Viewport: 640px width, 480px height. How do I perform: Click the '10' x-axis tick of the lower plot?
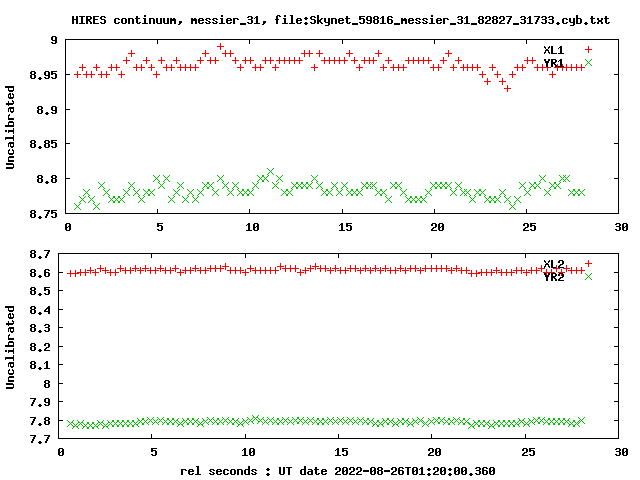[248, 452]
